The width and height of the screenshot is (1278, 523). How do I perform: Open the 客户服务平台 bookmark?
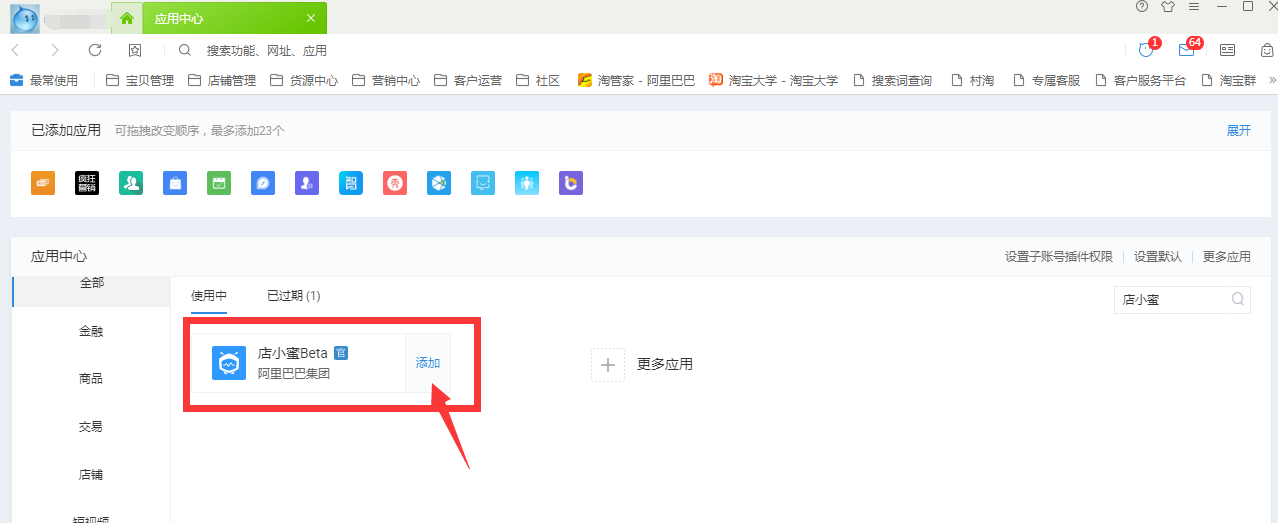(x=1141, y=81)
